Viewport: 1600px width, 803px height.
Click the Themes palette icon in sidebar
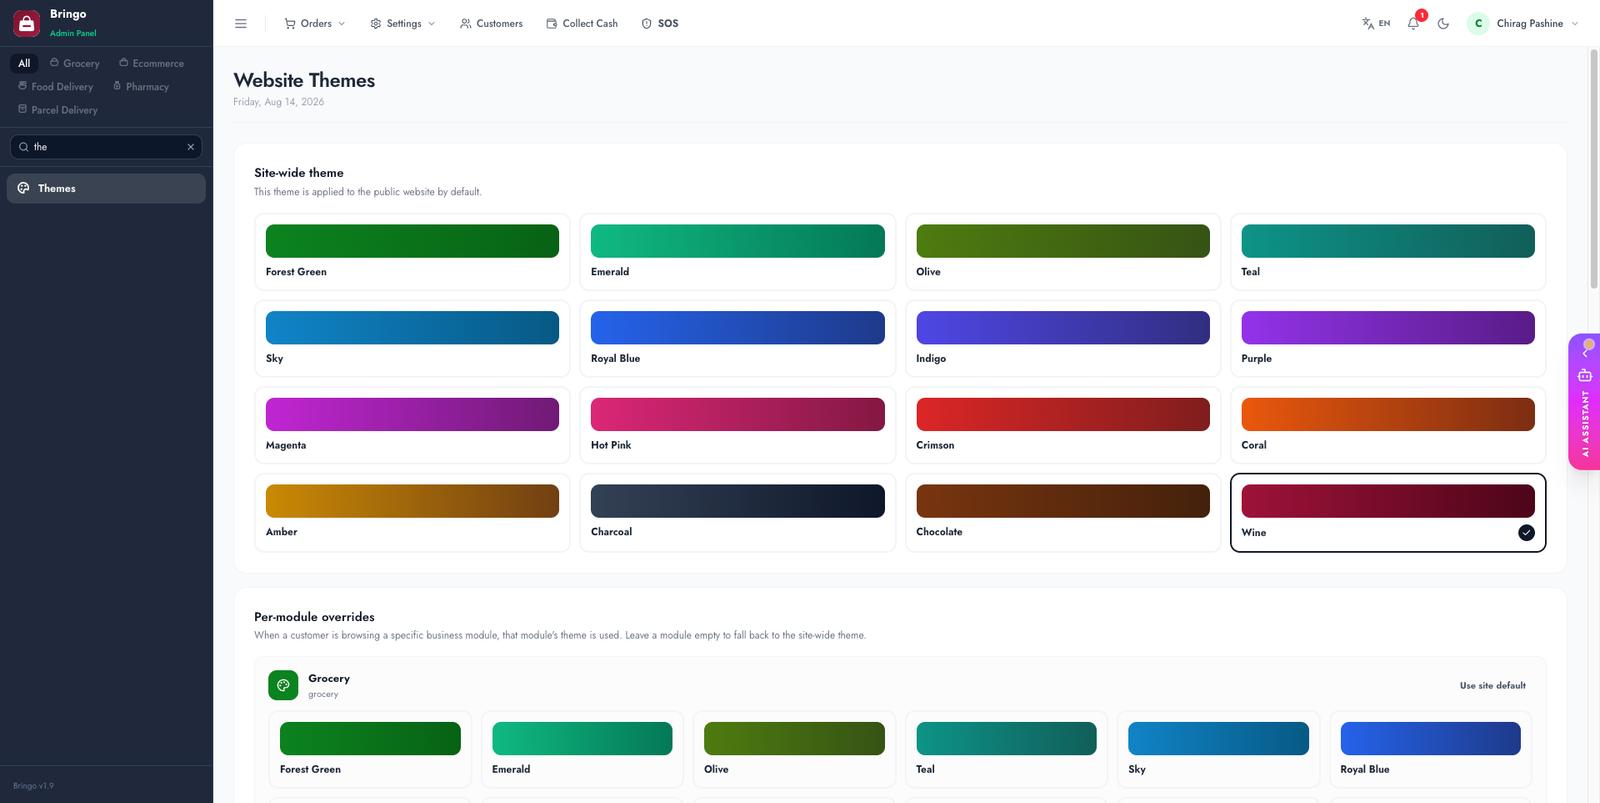24,188
